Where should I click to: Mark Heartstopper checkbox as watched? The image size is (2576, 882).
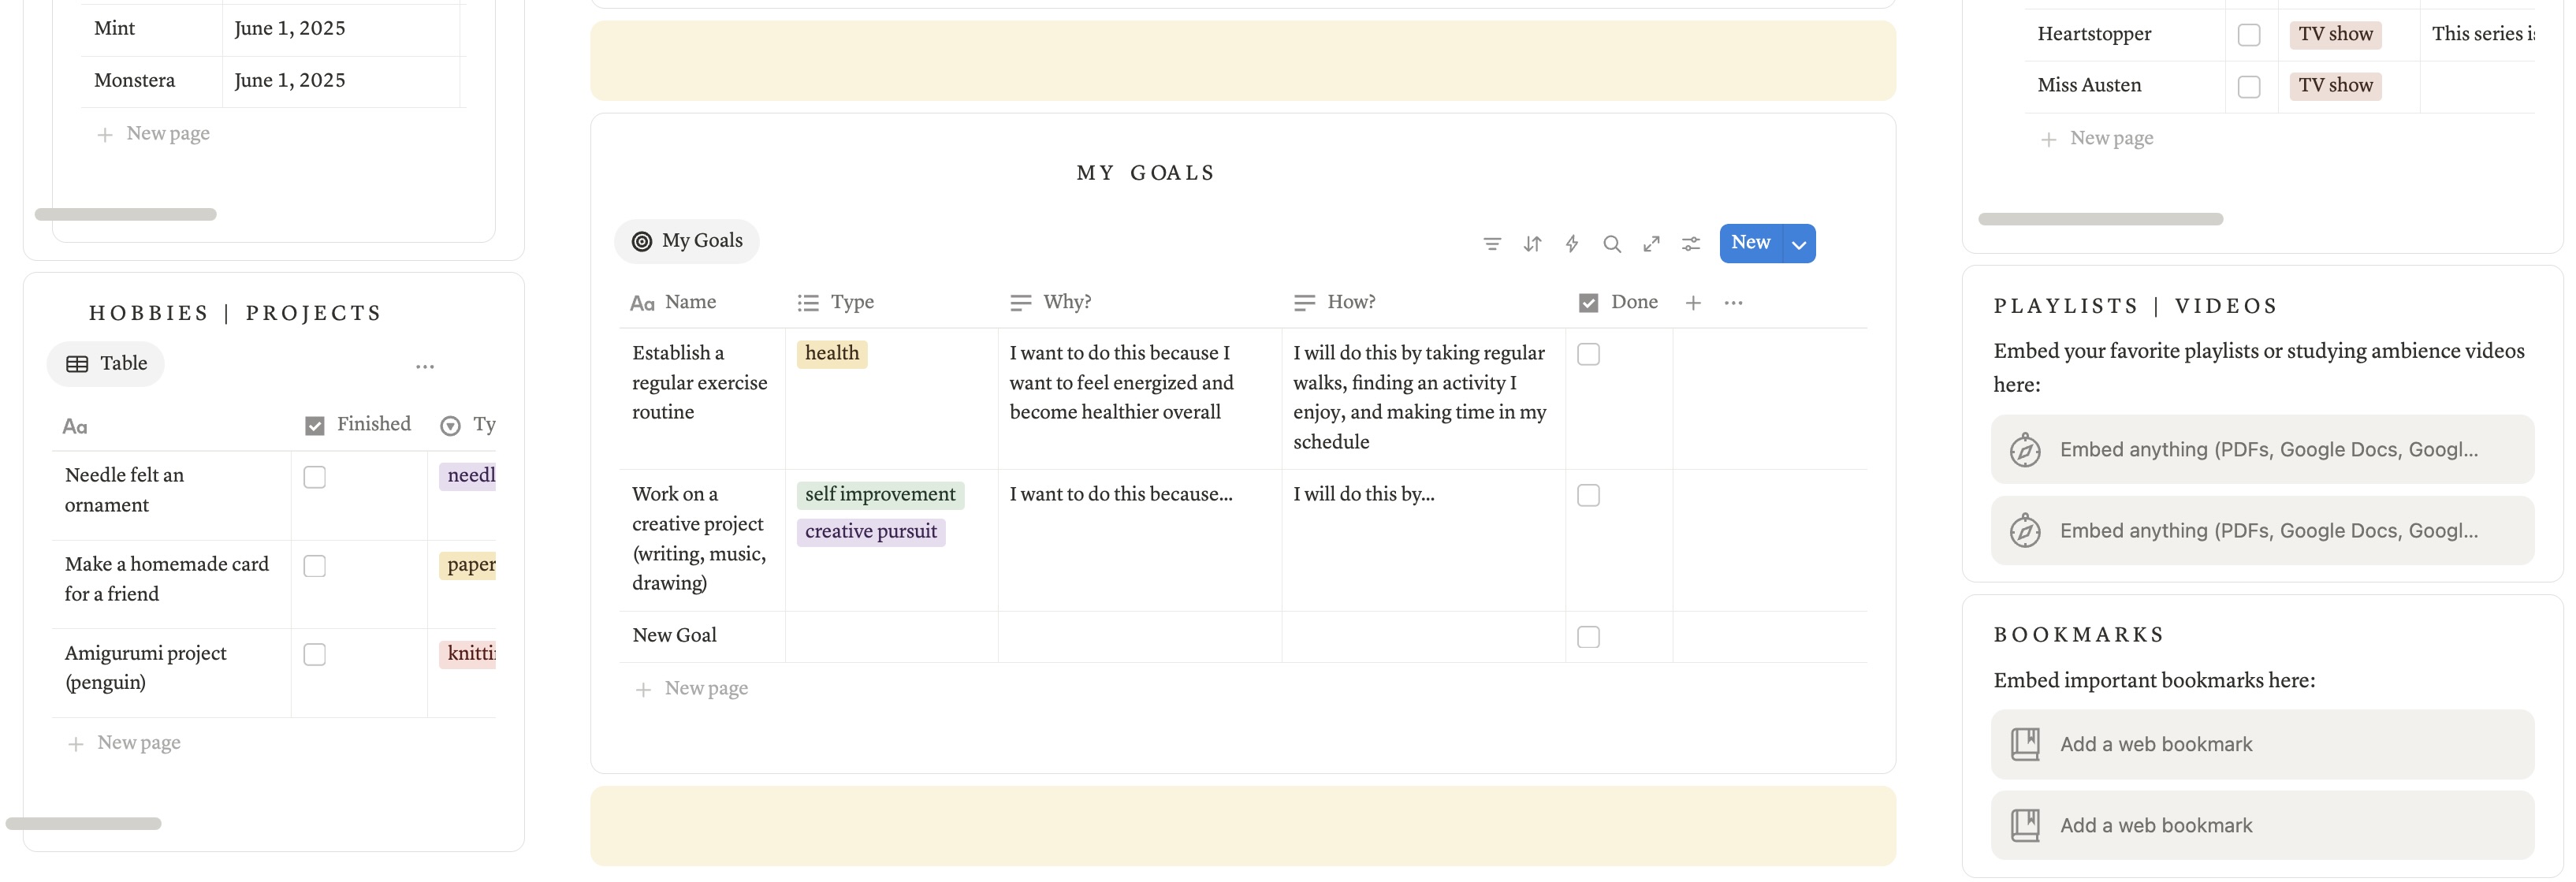click(2249, 35)
